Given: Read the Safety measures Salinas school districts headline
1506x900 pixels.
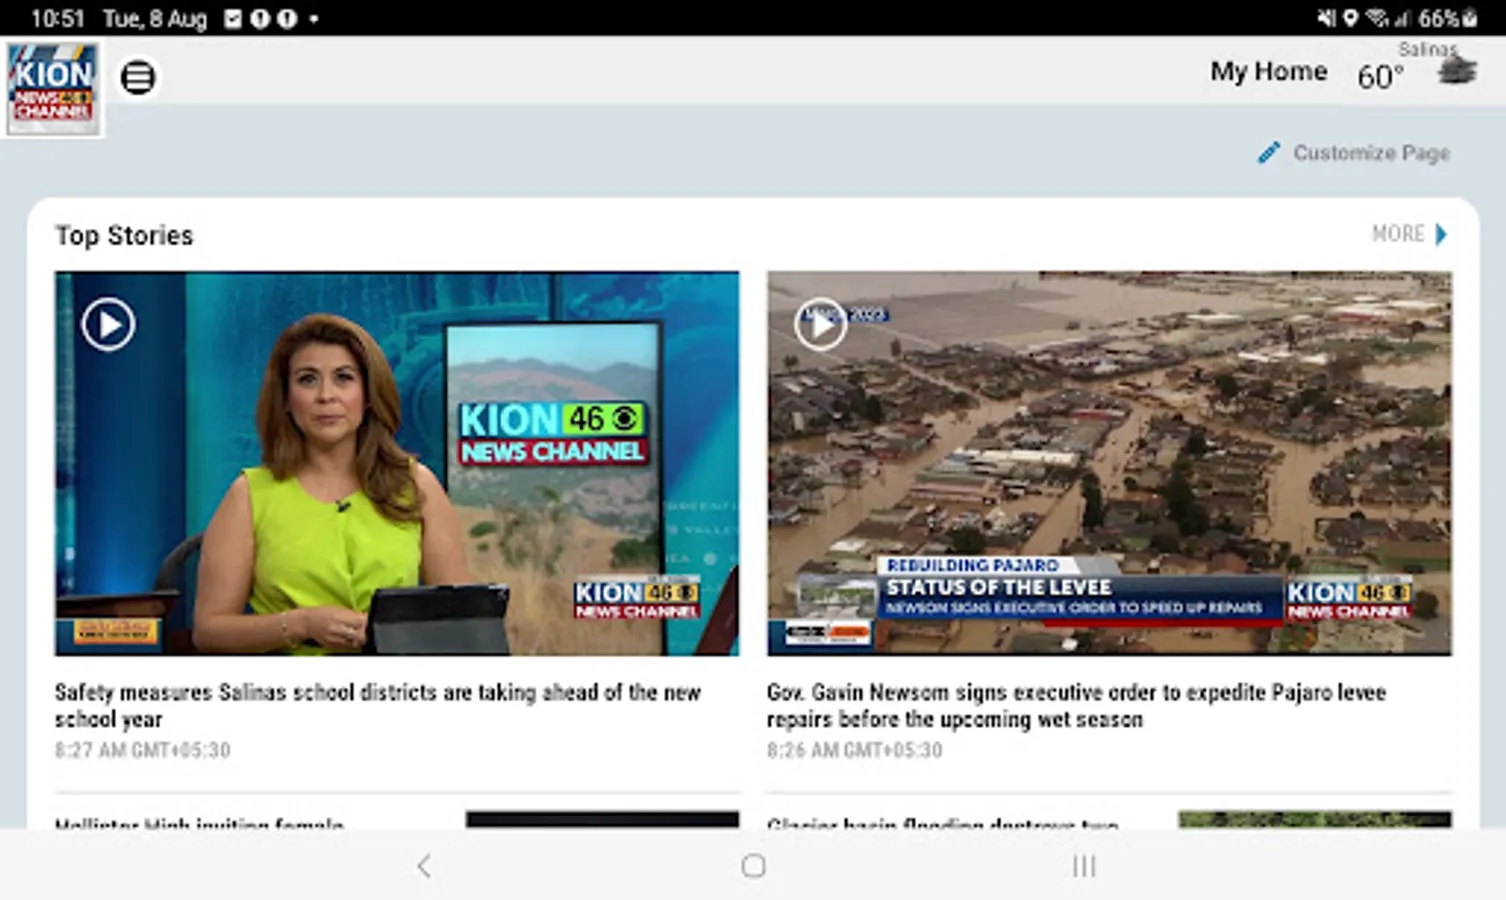Looking at the screenshot, I should pos(378,705).
